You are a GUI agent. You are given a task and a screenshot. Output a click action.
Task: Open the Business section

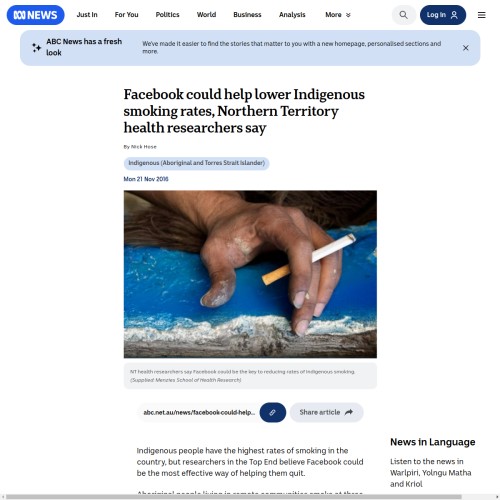click(x=247, y=15)
